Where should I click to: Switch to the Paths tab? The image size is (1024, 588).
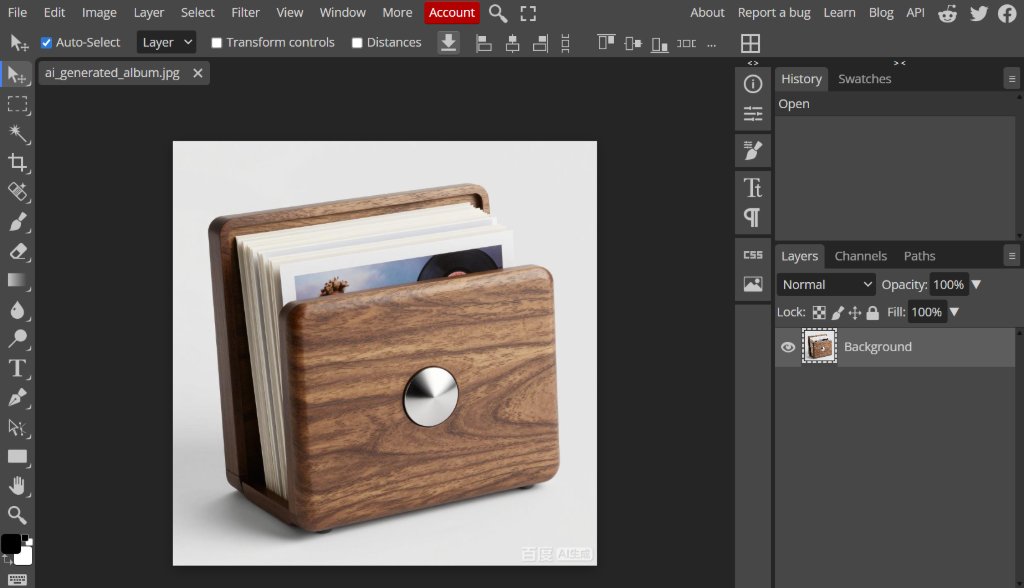(919, 256)
